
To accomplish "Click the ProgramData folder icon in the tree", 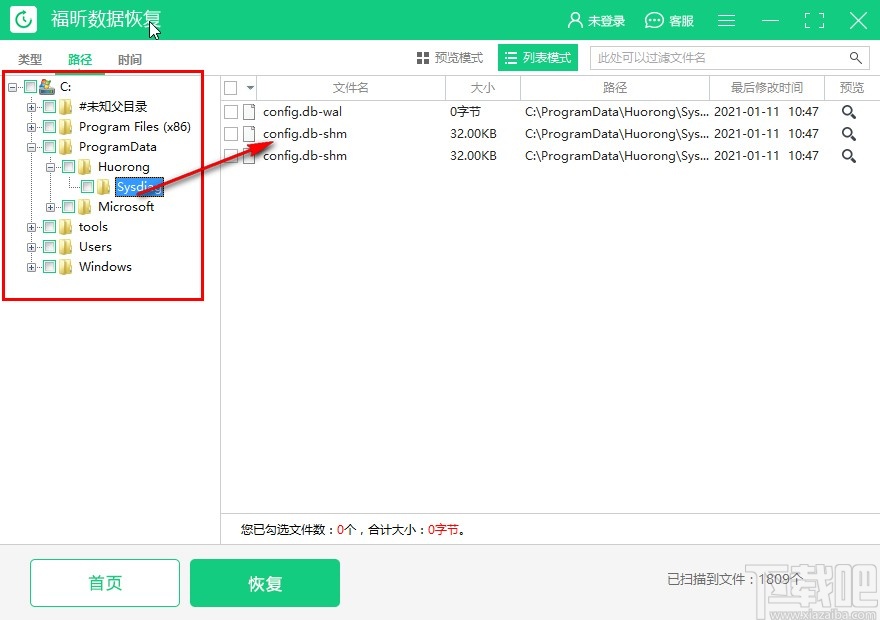I will click(65, 147).
